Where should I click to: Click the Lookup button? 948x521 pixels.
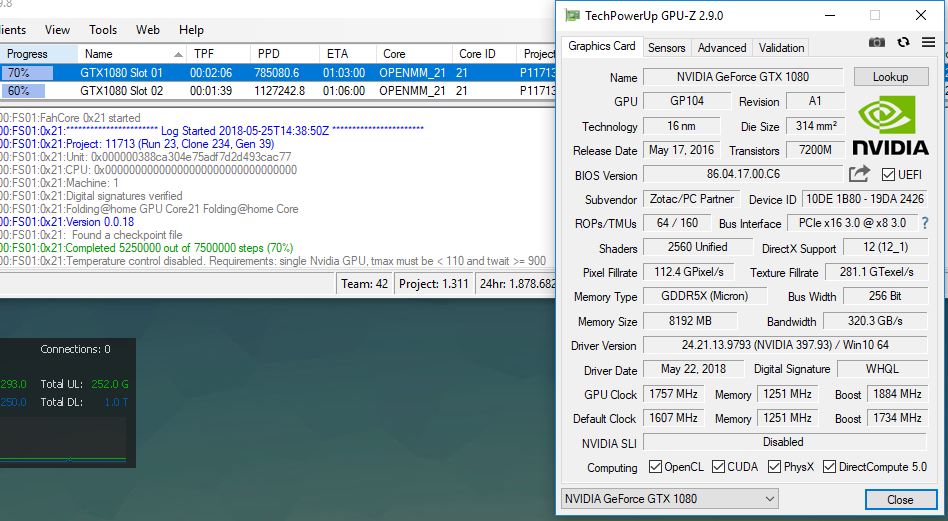point(890,77)
